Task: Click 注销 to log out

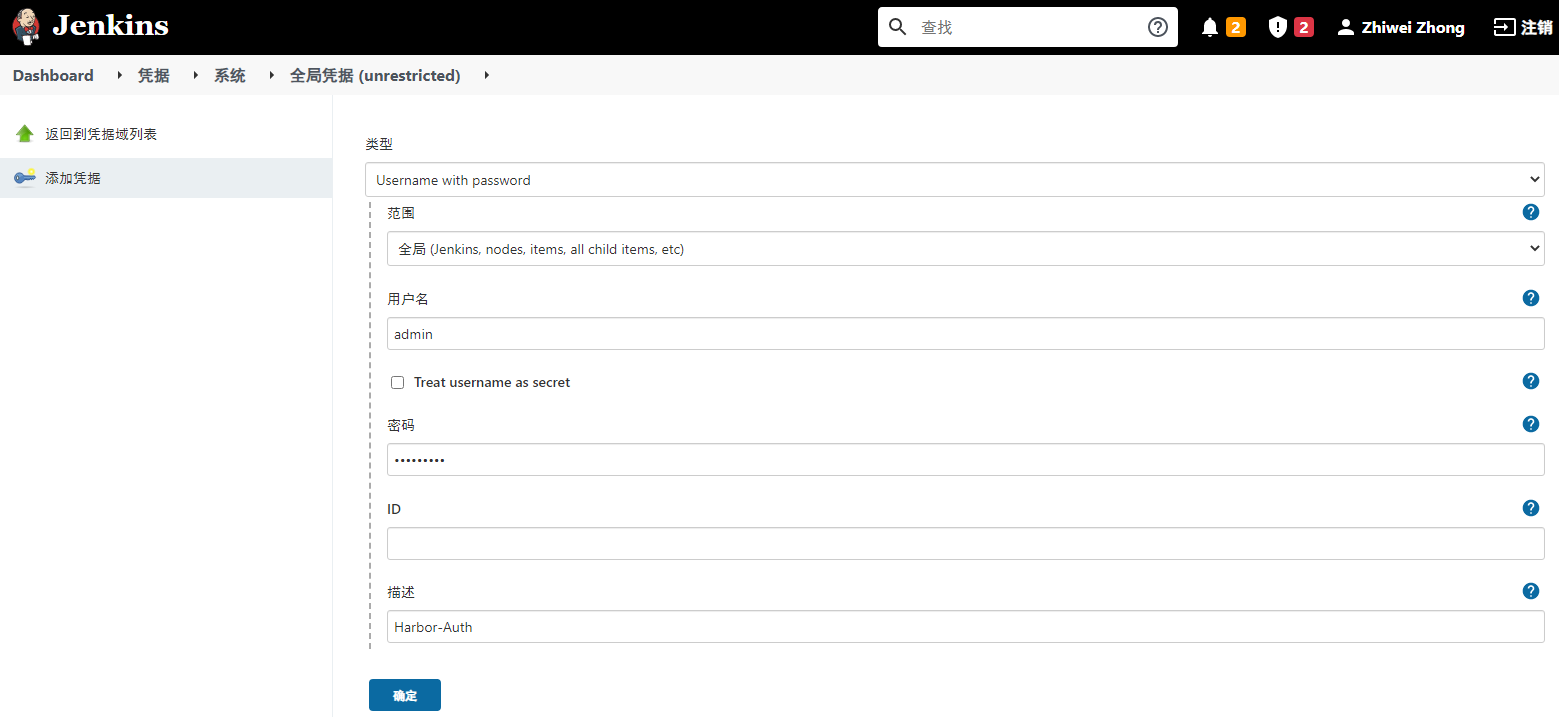Action: (x=1537, y=27)
